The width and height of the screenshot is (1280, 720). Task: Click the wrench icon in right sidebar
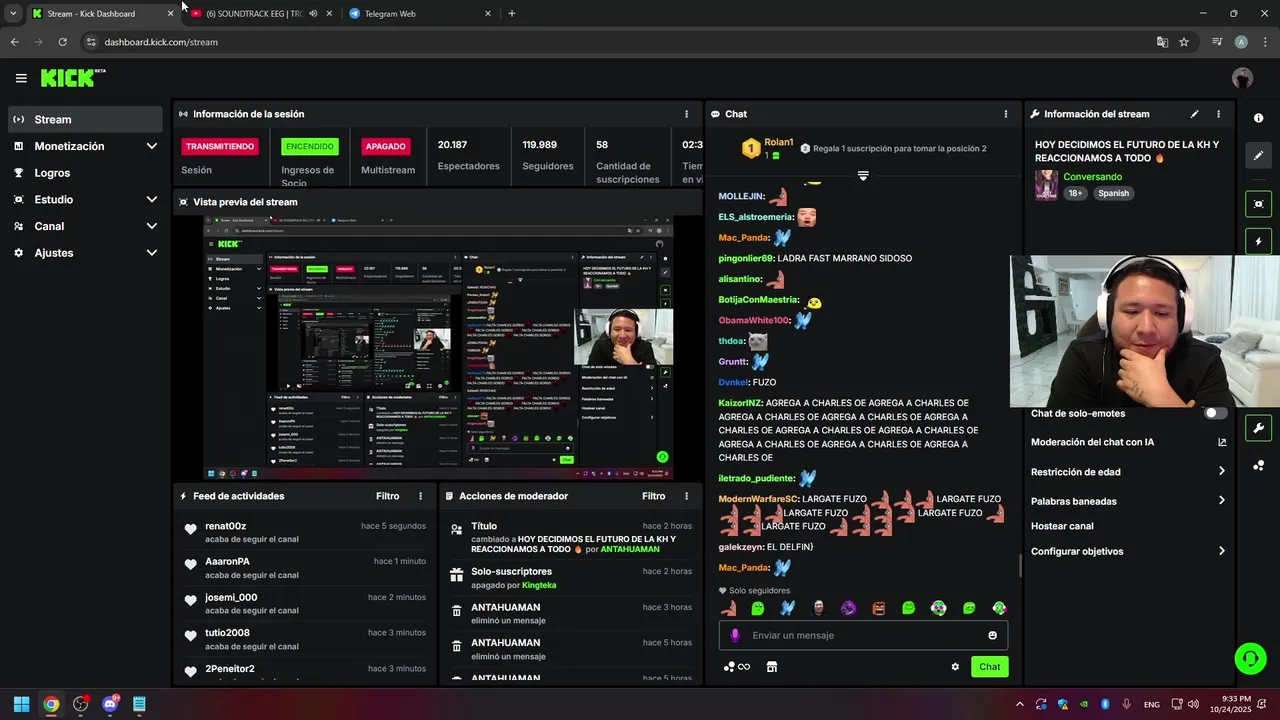point(1258,428)
